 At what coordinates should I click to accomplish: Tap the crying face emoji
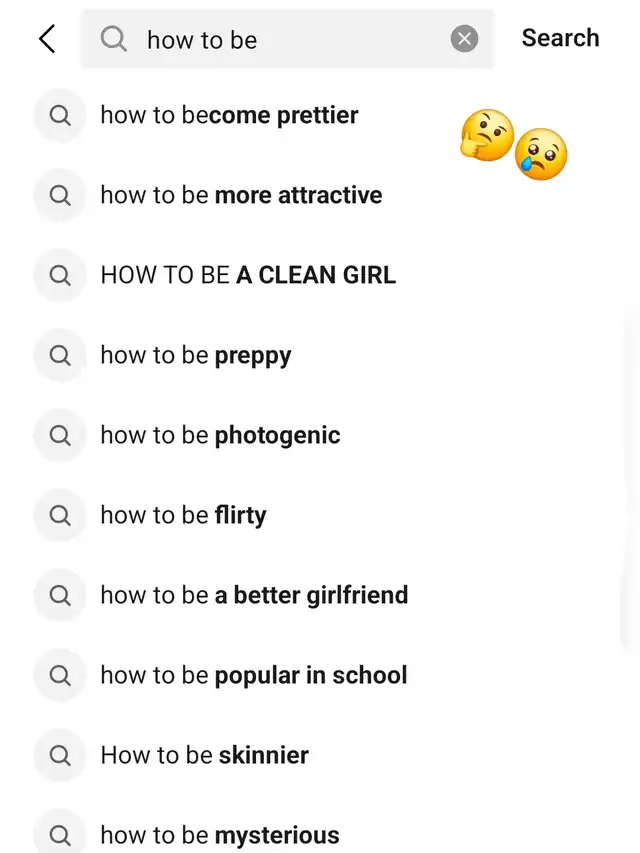coord(541,155)
